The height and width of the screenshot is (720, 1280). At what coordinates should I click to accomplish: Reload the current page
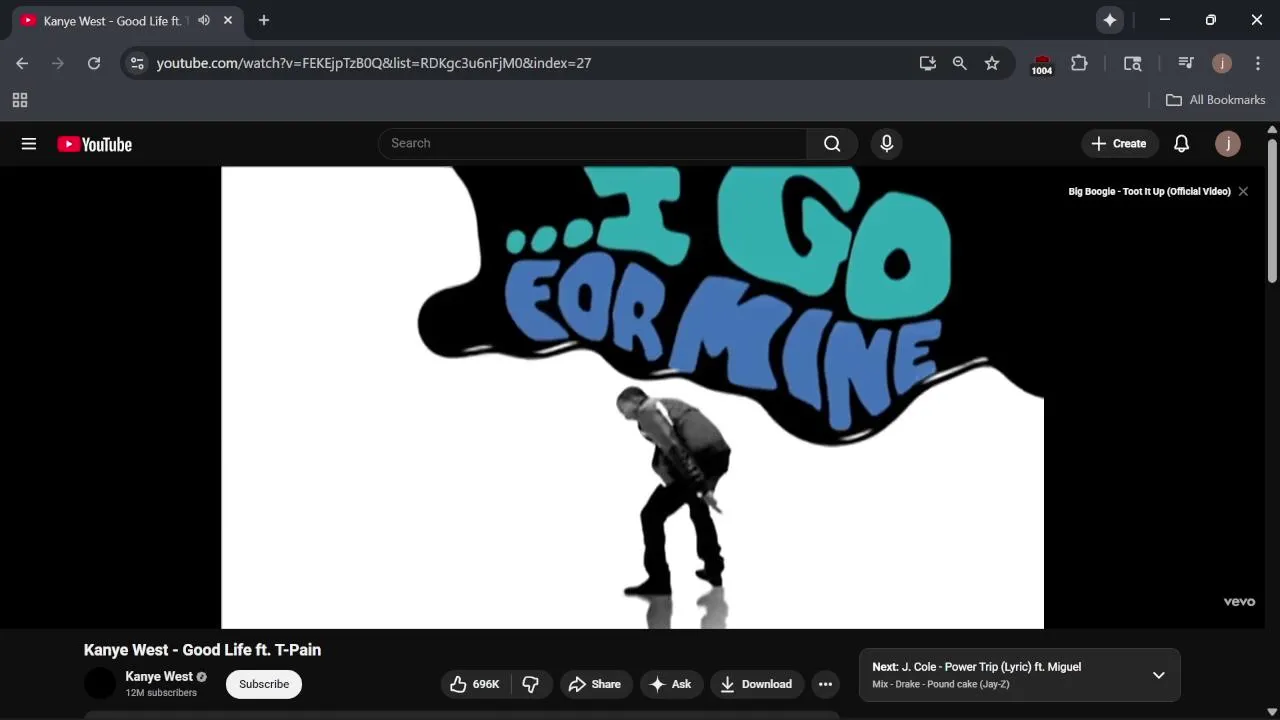pyautogui.click(x=94, y=63)
